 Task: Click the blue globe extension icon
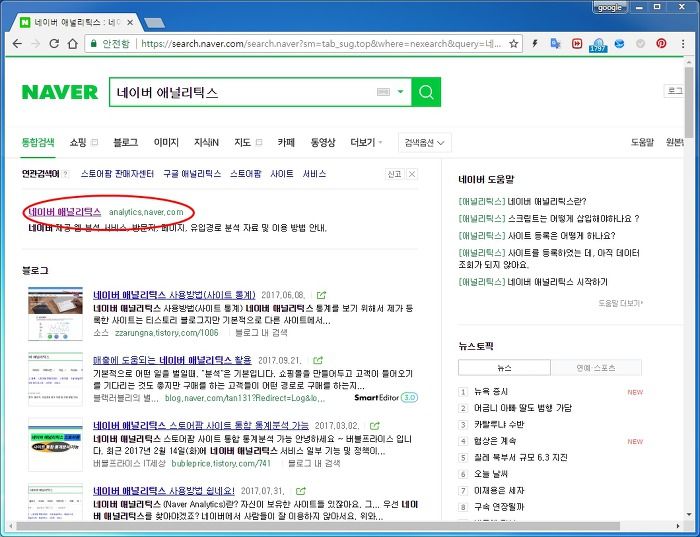(x=619, y=43)
